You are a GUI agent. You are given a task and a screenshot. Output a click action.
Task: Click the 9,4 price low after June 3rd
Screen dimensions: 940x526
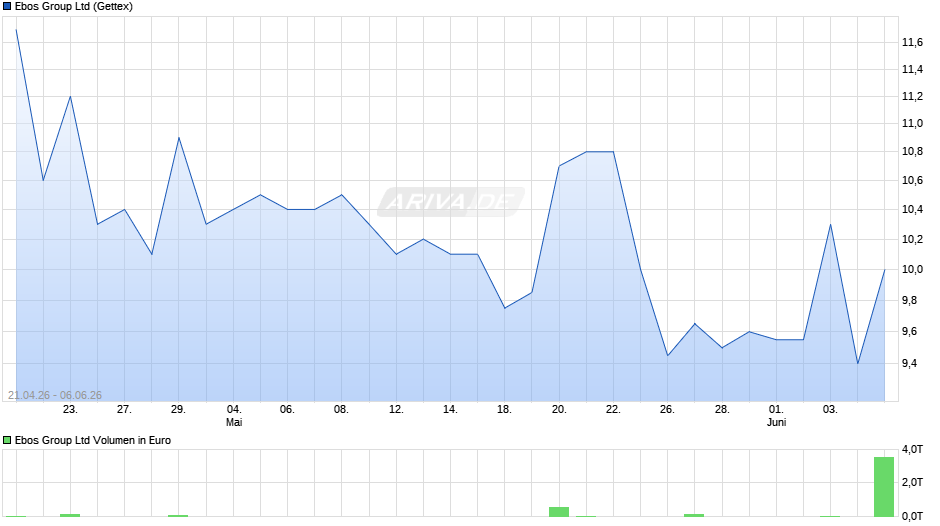858,363
